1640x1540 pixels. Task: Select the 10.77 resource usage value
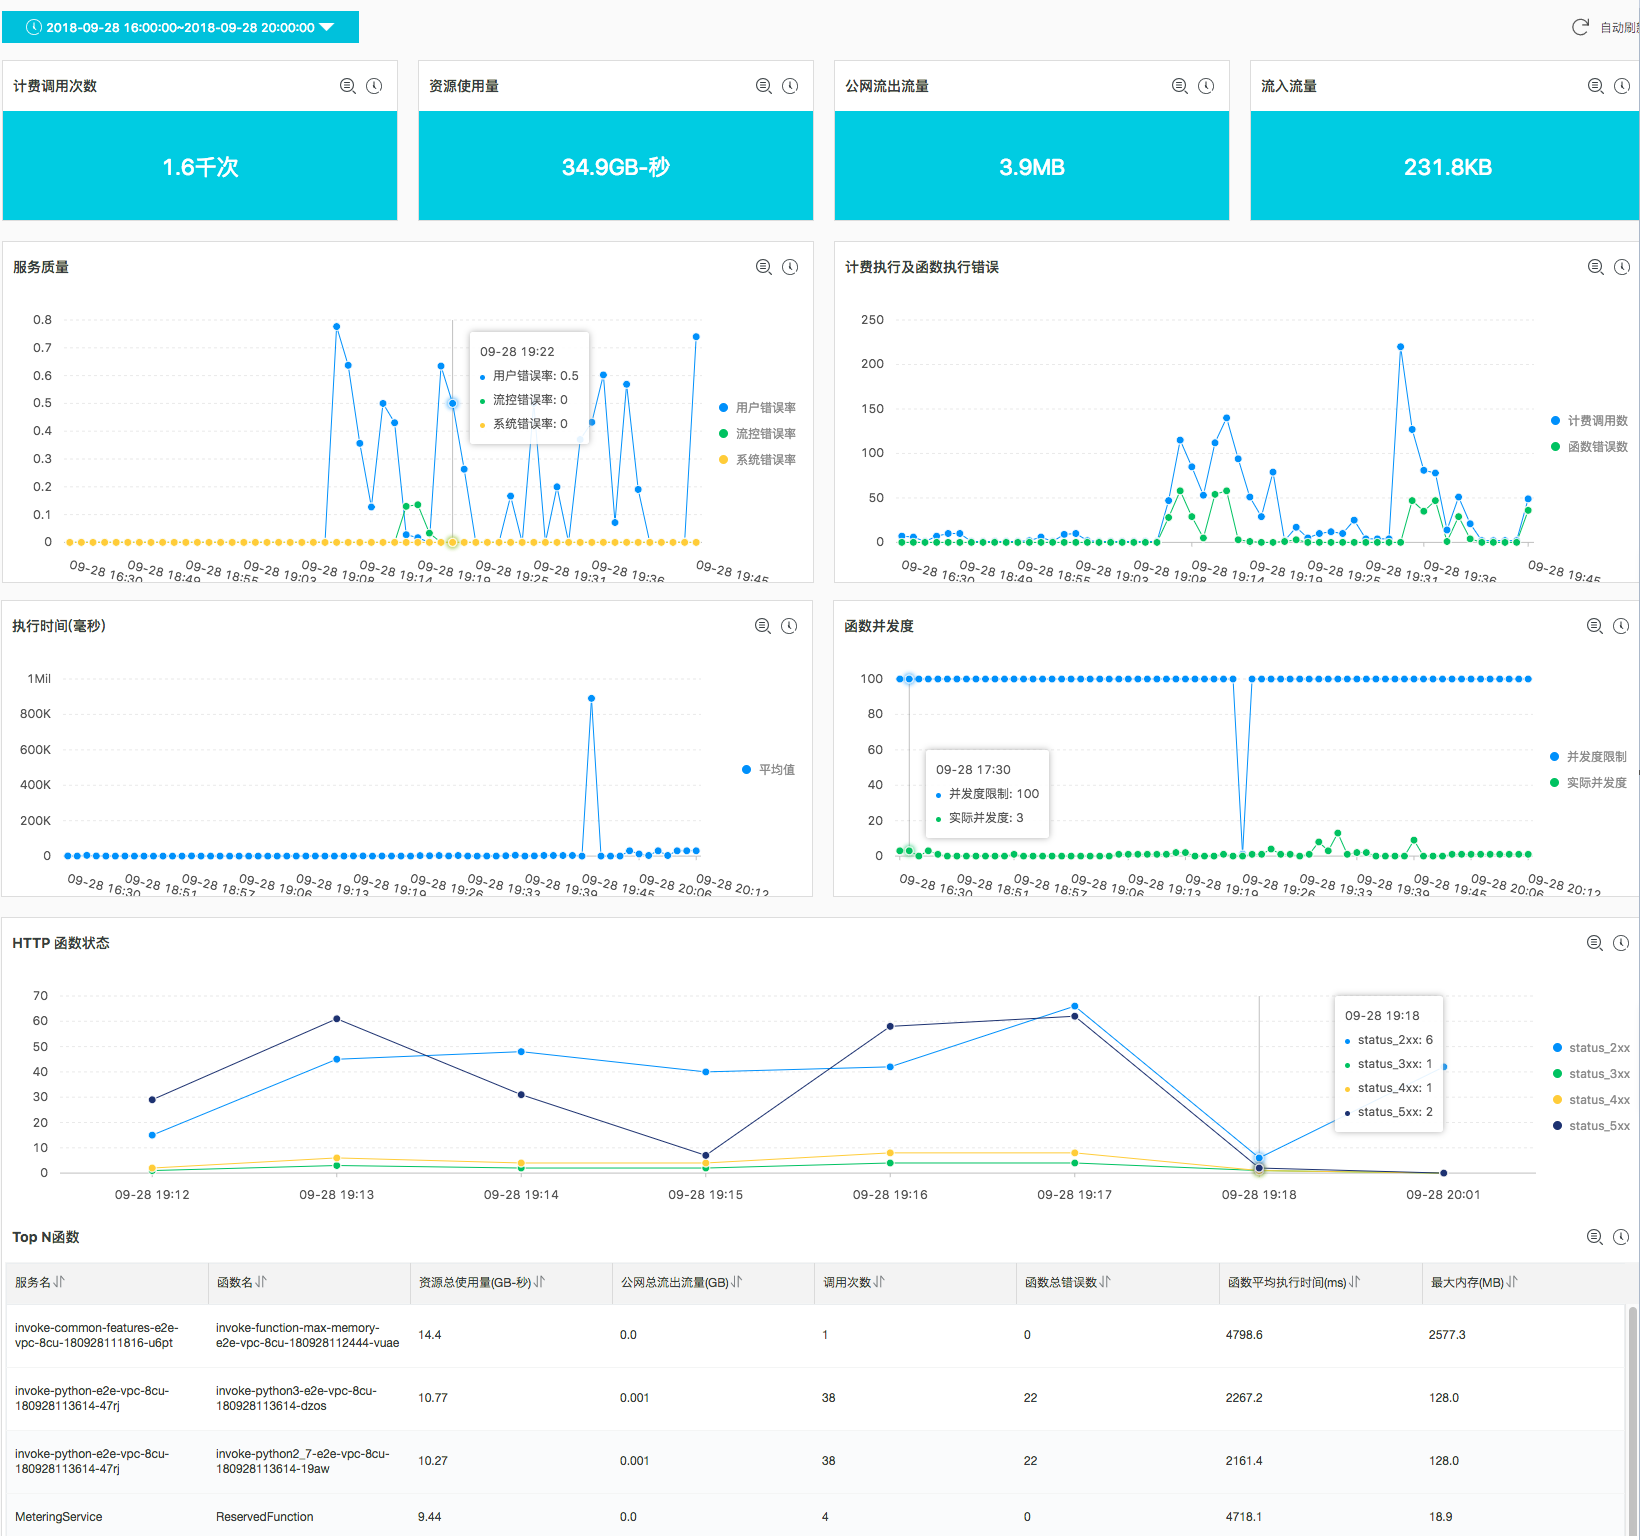click(433, 1398)
